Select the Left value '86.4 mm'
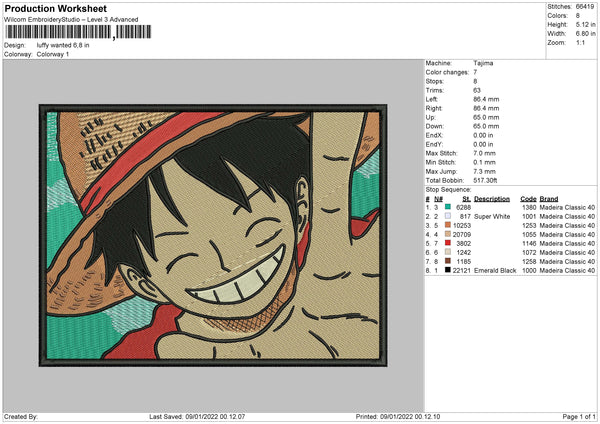 (486, 99)
